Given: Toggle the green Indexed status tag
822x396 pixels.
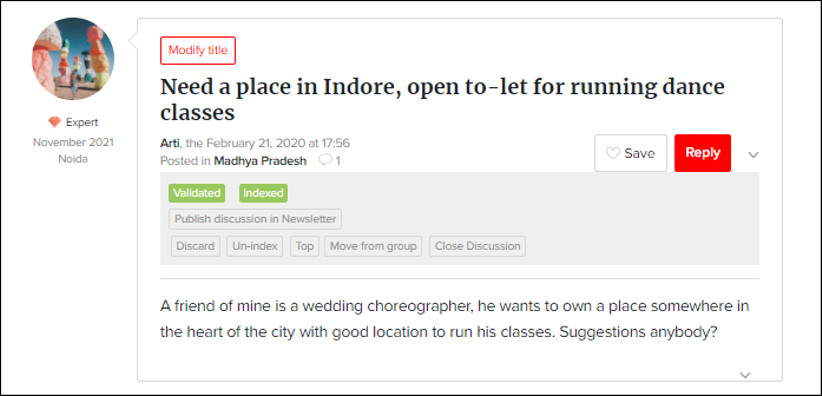Looking at the screenshot, I should point(263,193).
